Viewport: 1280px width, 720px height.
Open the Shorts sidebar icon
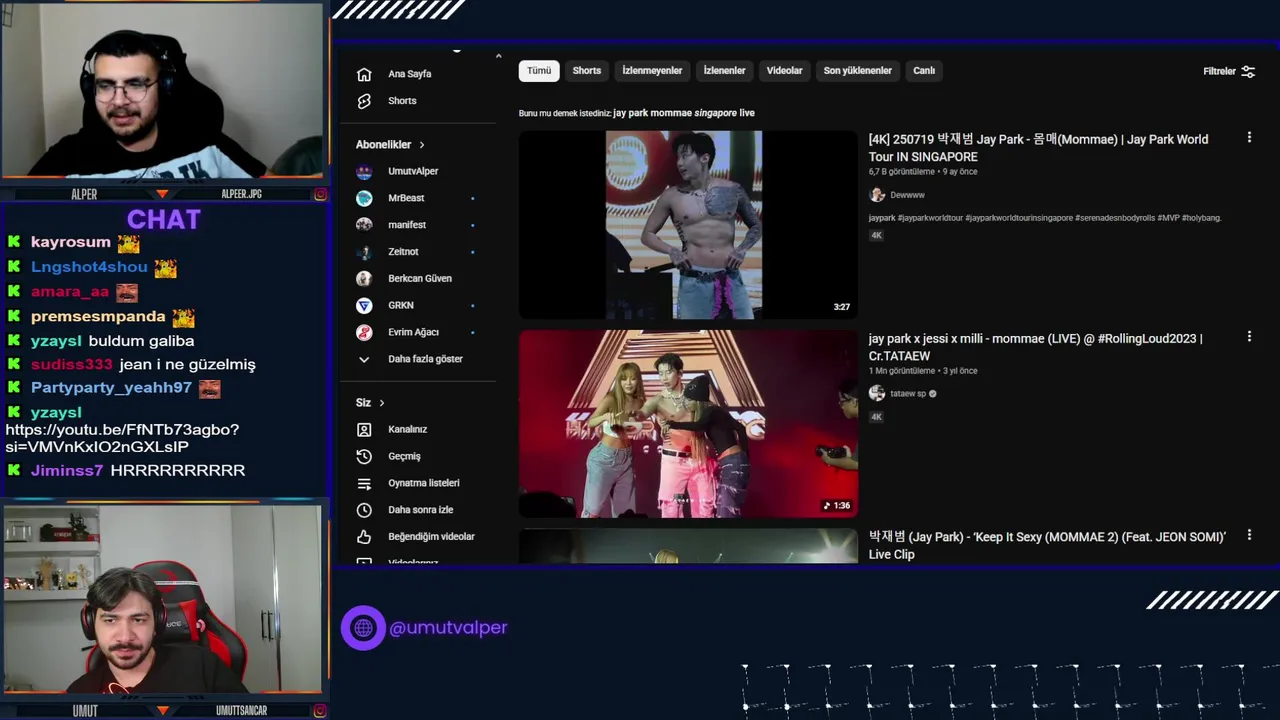click(x=364, y=101)
